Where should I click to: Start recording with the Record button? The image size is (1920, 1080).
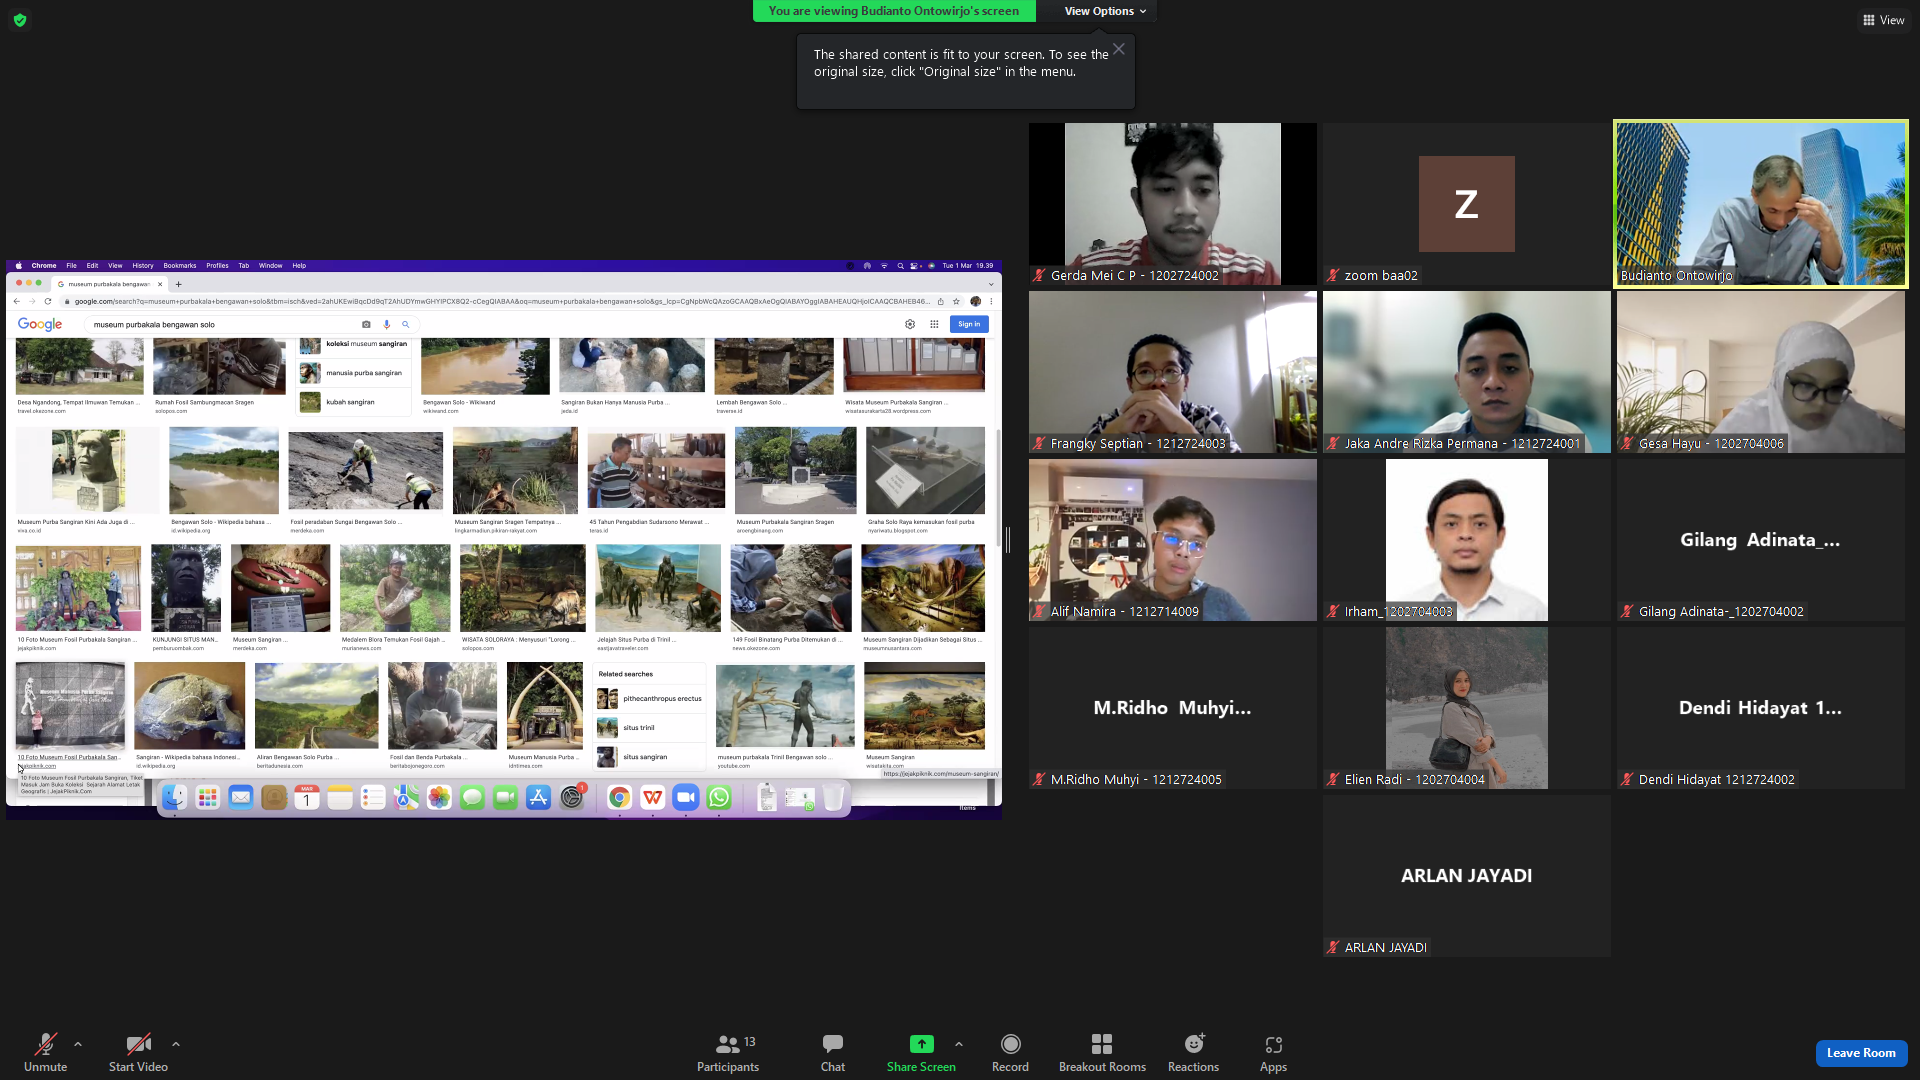(1010, 1053)
